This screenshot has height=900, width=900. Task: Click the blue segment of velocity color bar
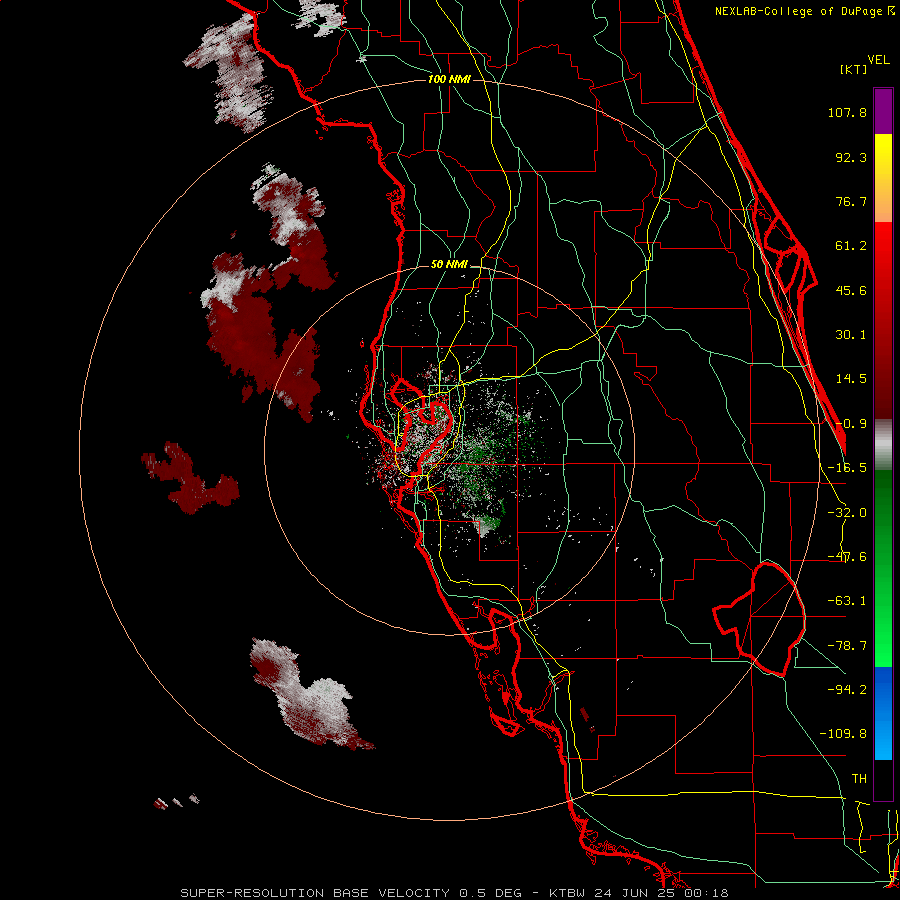pyautogui.click(x=883, y=713)
